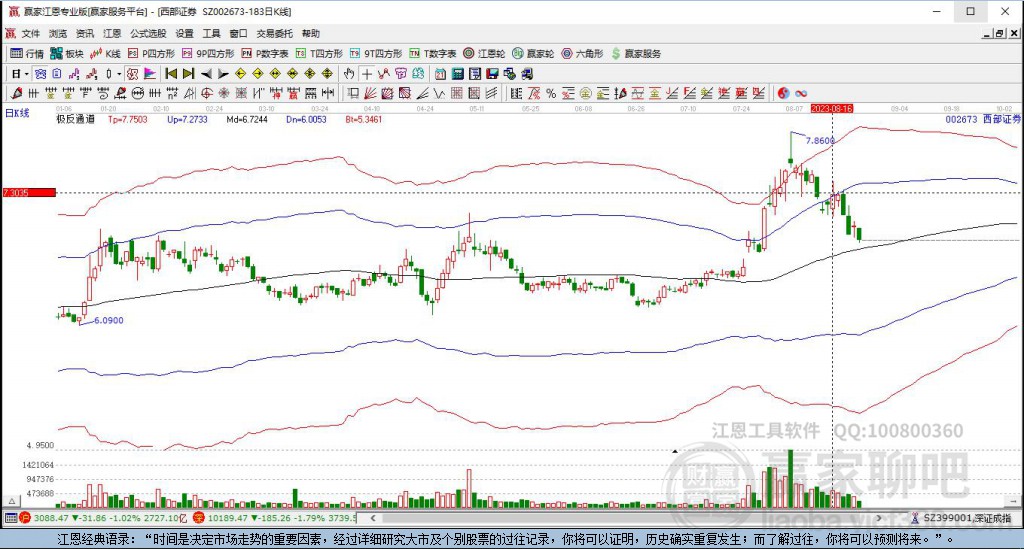Viewport: 1024px width, 549px height.
Task: Click the first yellow diamond arrow icon
Action: [240, 74]
